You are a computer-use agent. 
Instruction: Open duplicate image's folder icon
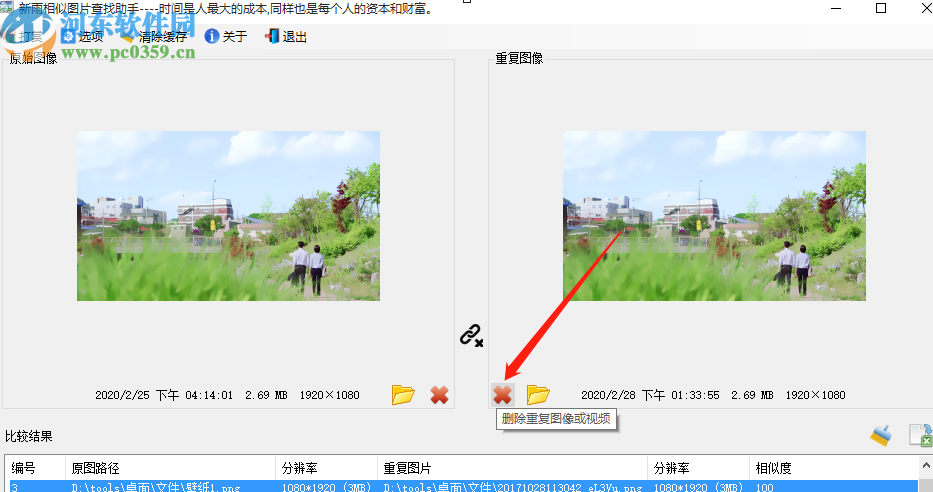(x=538, y=394)
